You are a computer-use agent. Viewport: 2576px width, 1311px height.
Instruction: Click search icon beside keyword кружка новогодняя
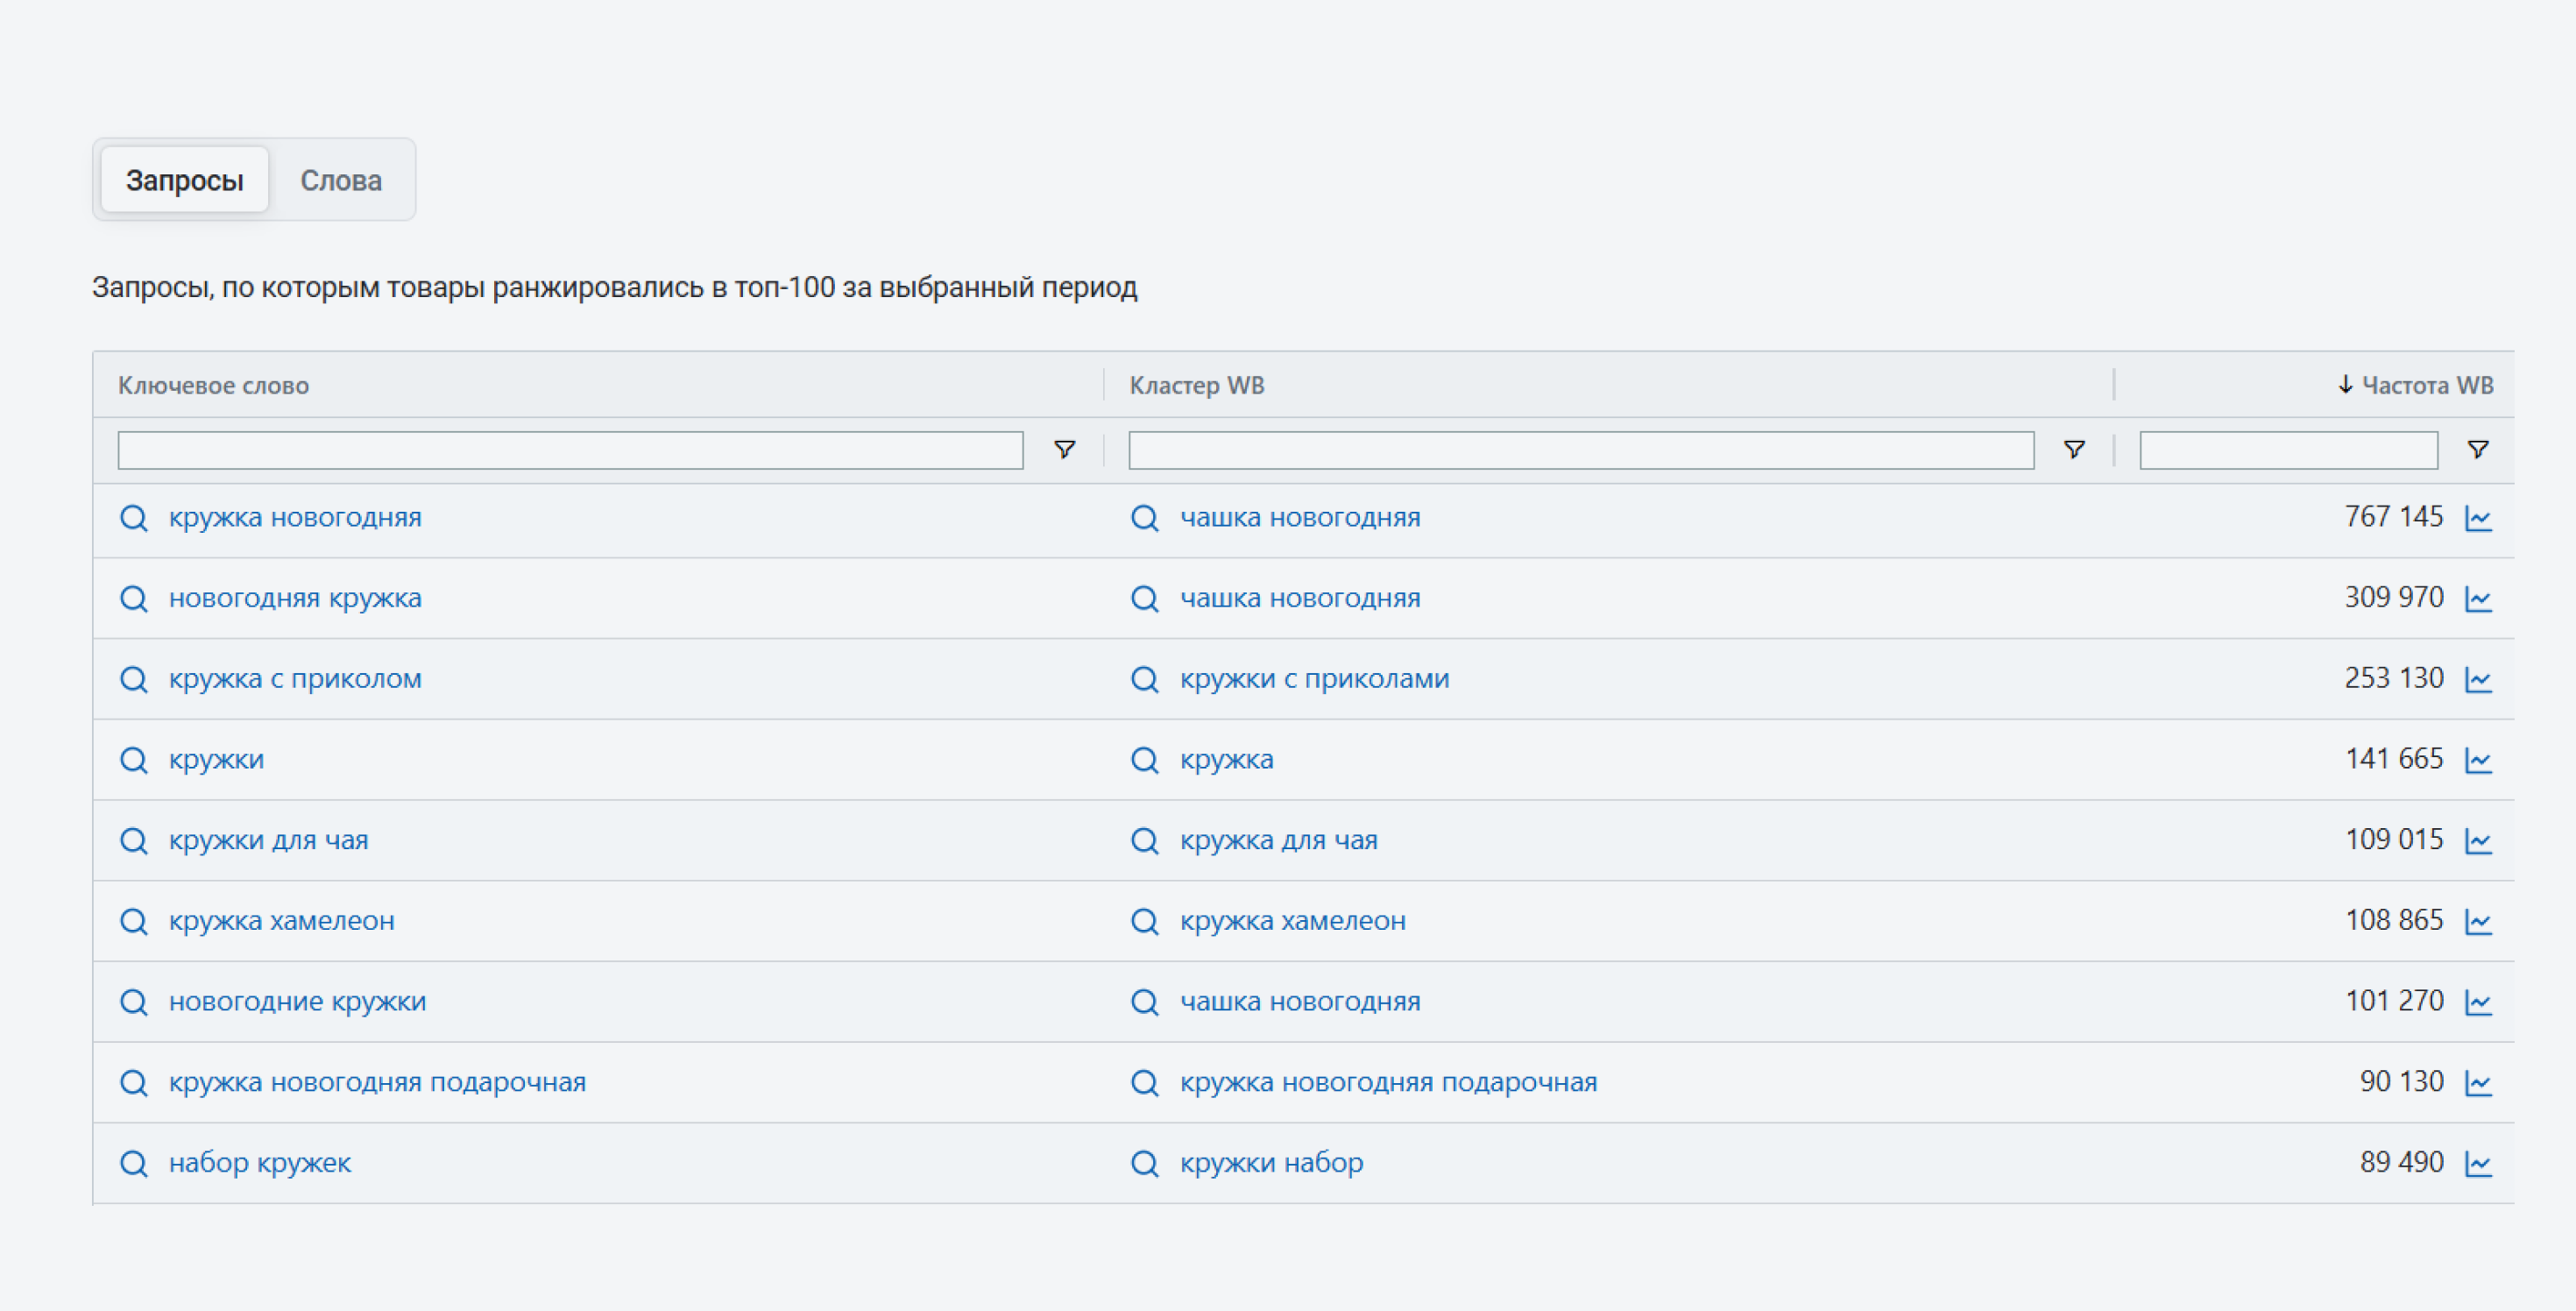click(x=134, y=518)
